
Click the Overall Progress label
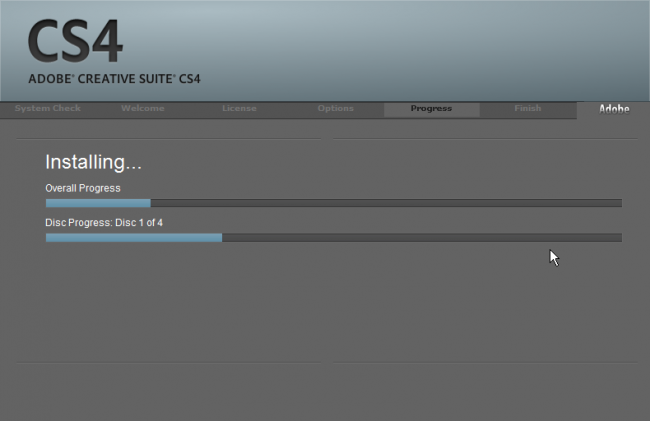pos(83,188)
